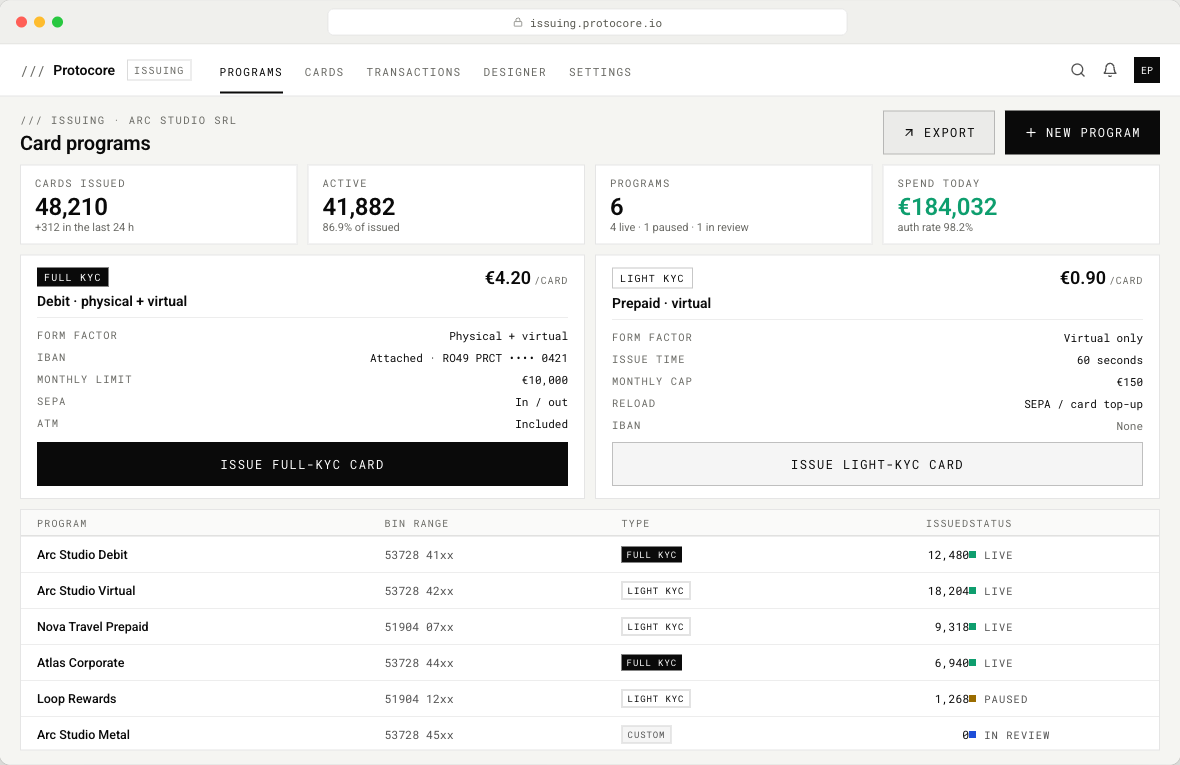Sort by the Type column header
1180x765 pixels.
pos(635,524)
